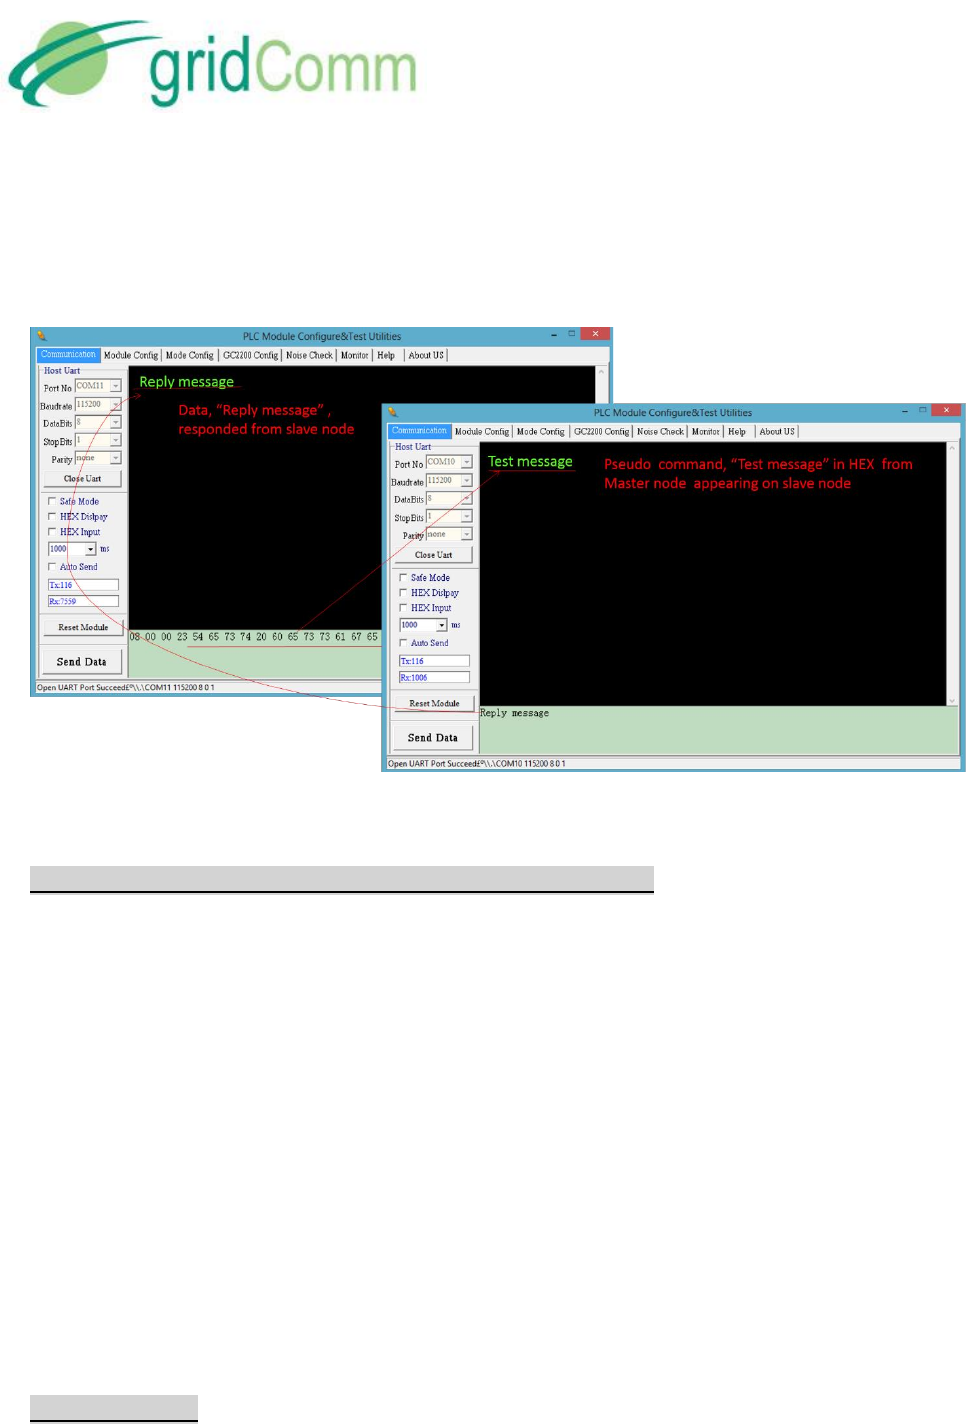Click Close Uart button in COM10 window
This screenshot has width=966, height=1424.
tap(433, 555)
